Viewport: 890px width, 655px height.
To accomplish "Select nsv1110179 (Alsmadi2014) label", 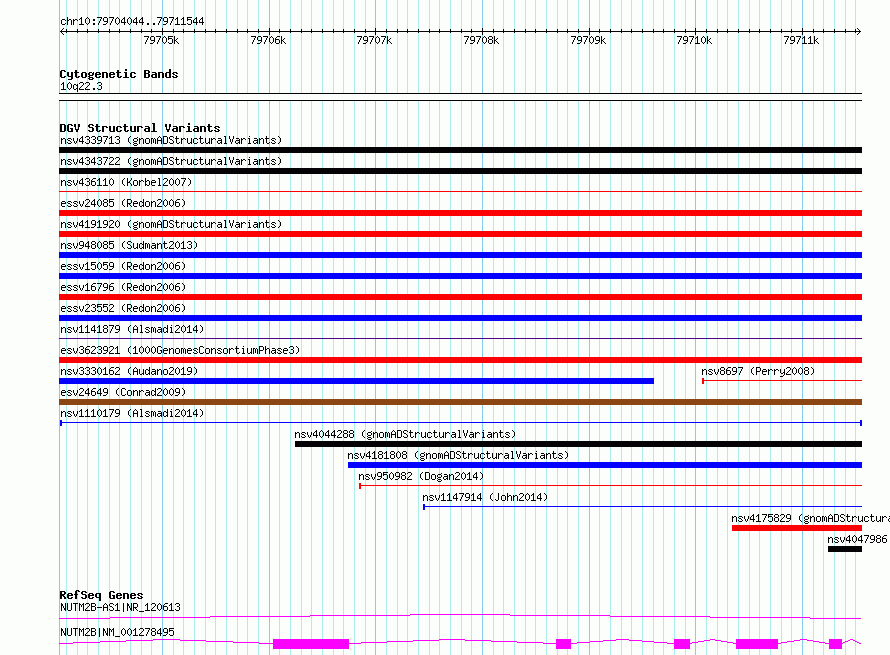I will tap(132, 413).
